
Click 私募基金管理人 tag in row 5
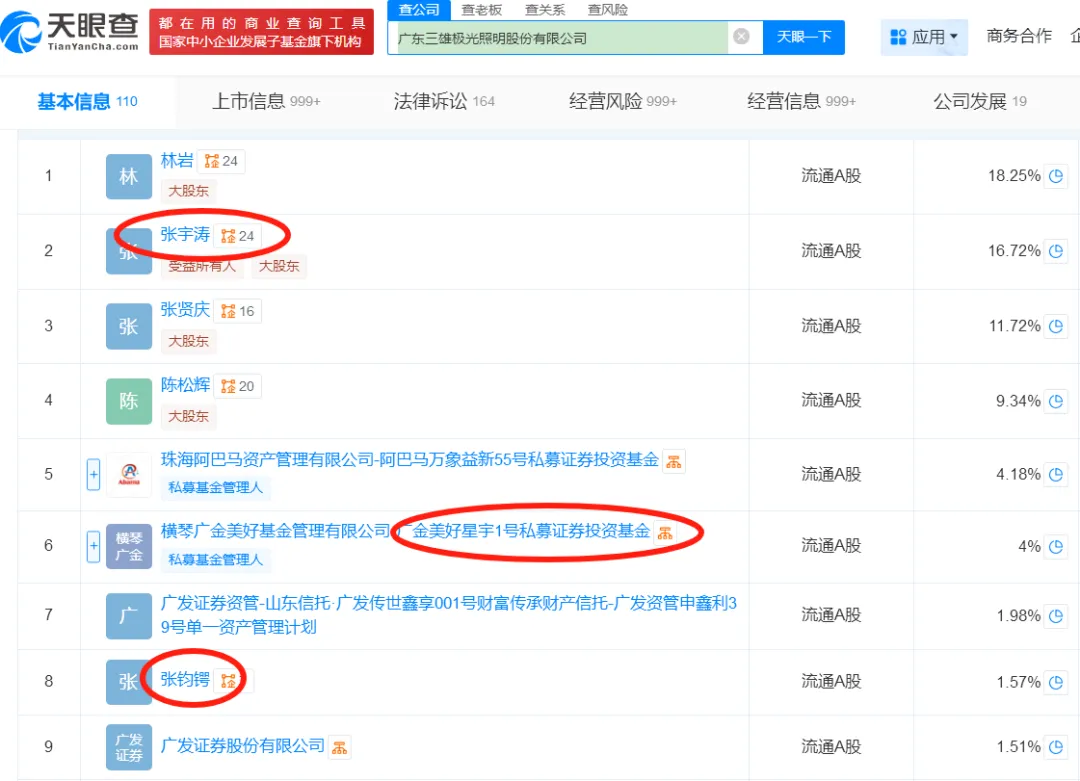[216, 488]
